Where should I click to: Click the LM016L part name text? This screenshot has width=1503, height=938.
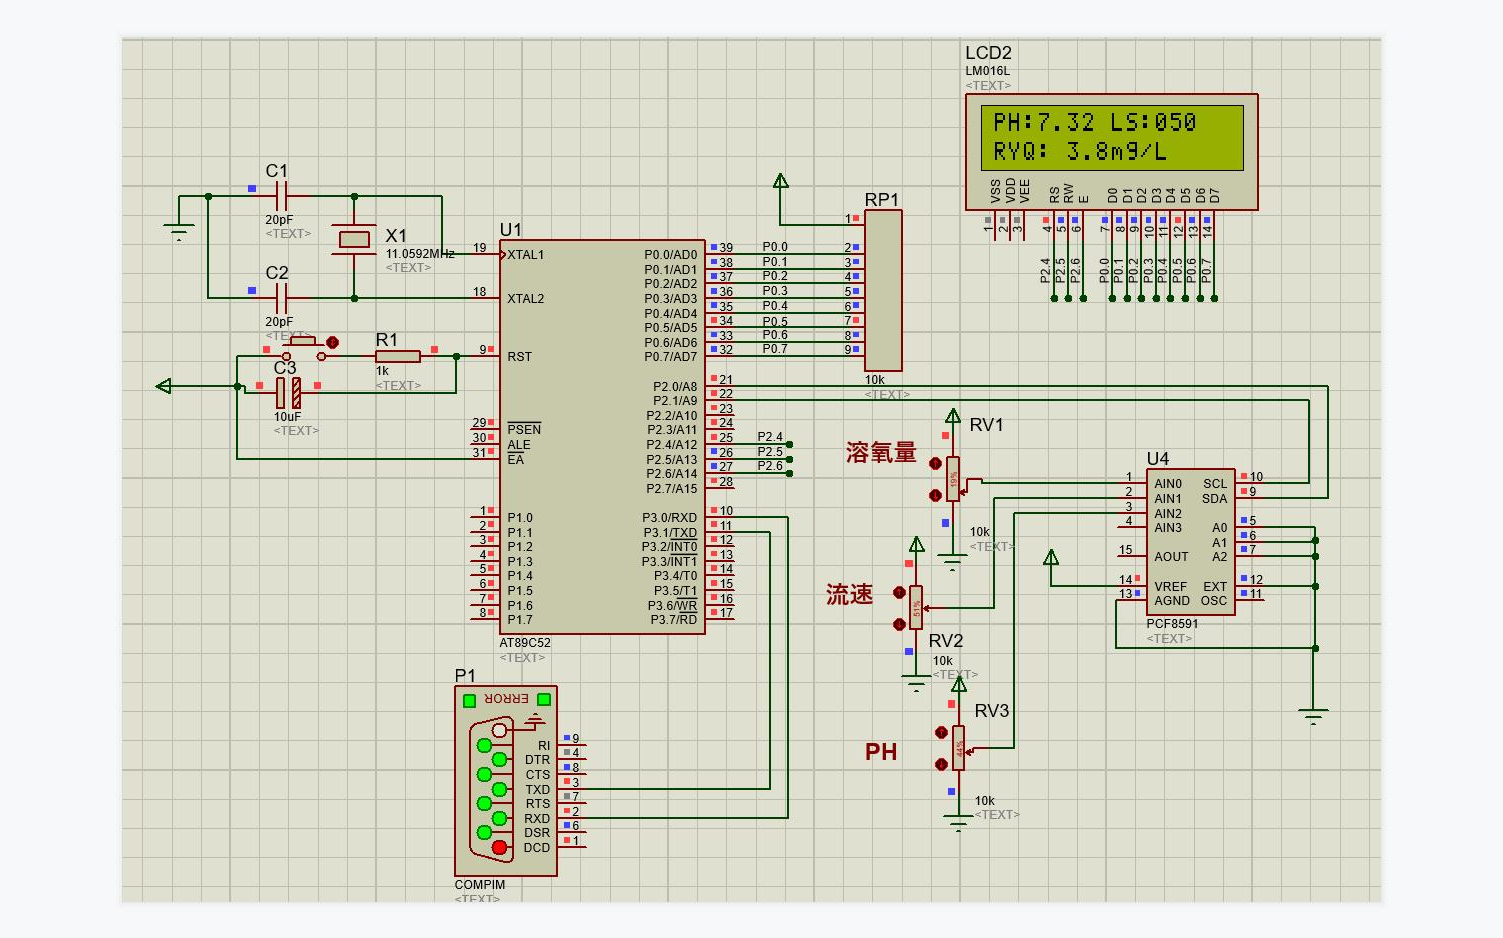988,71
